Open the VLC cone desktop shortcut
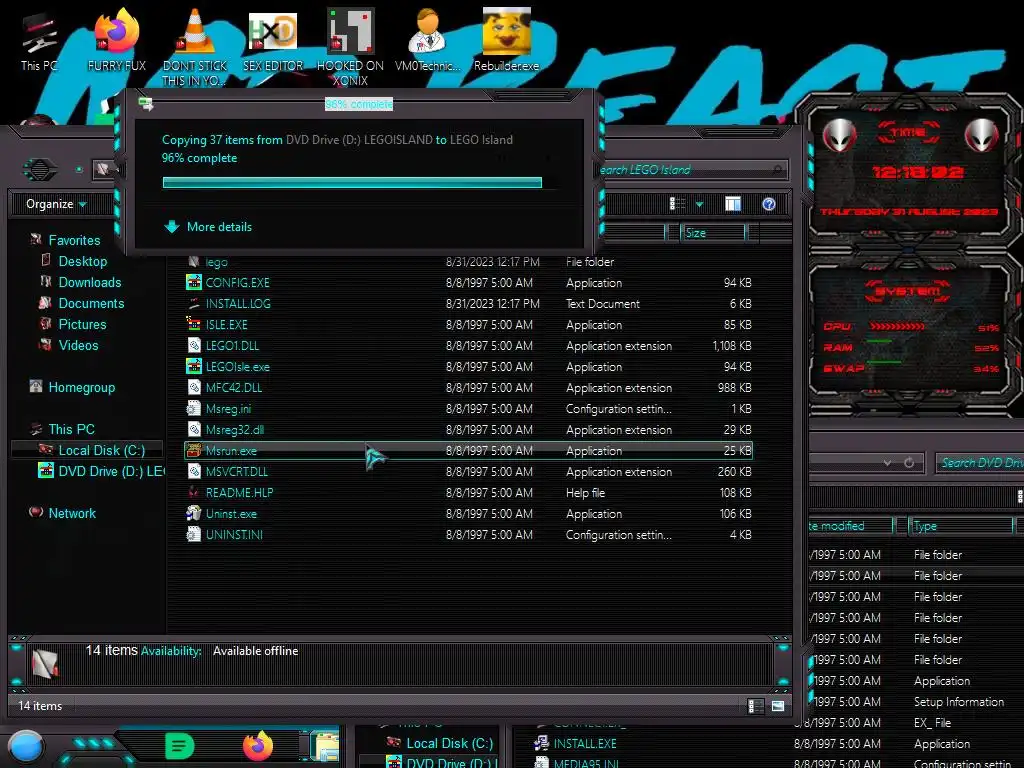This screenshot has width=1024, height=768. [195, 47]
